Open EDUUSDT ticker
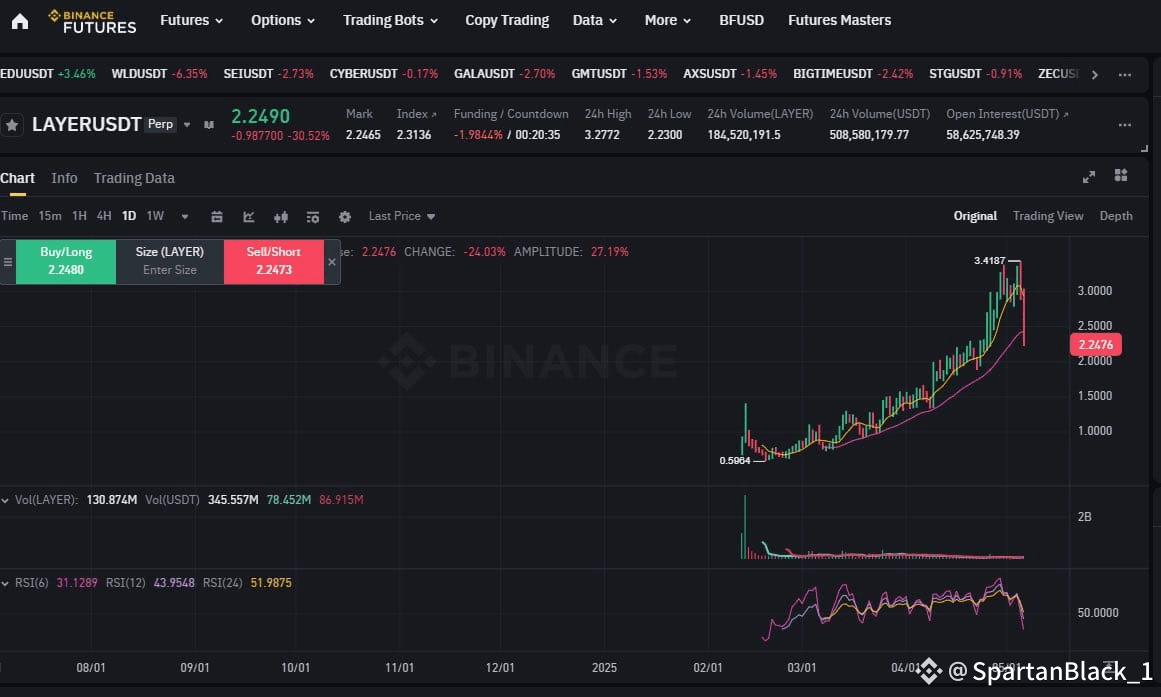 click(48, 74)
